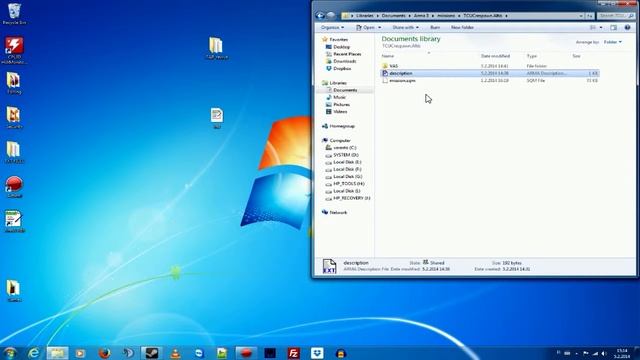Click the Explorer Back navigation arrow

pos(320,16)
